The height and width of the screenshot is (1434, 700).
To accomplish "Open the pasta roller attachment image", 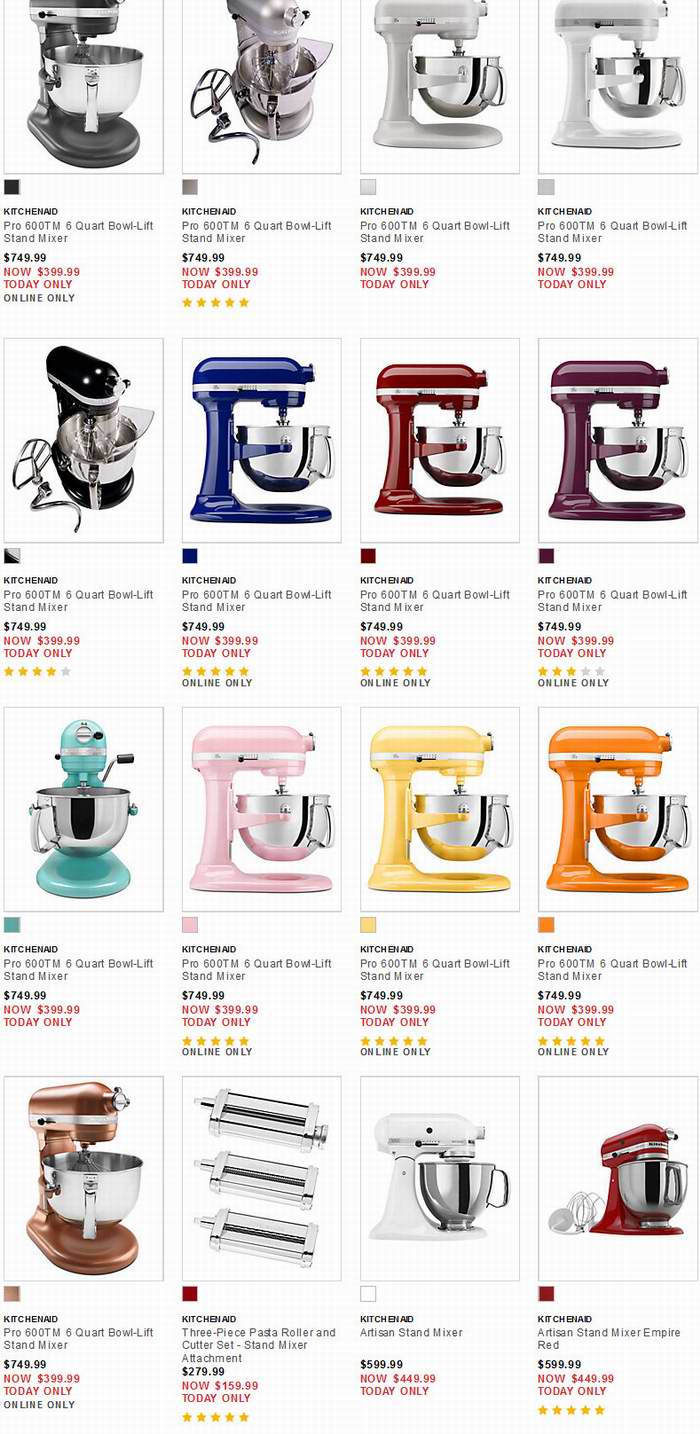I will click(x=262, y=1178).
